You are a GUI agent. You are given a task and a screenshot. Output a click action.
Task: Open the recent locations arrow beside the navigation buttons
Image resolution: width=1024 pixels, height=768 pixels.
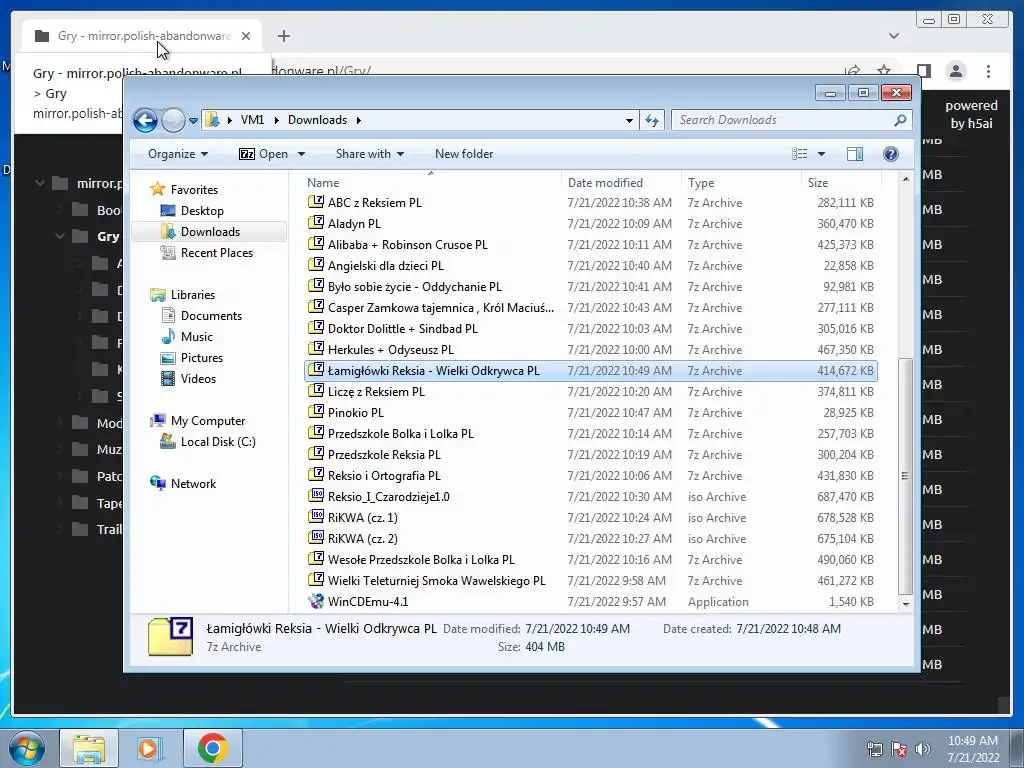pyautogui.click(x=193, y=121)
